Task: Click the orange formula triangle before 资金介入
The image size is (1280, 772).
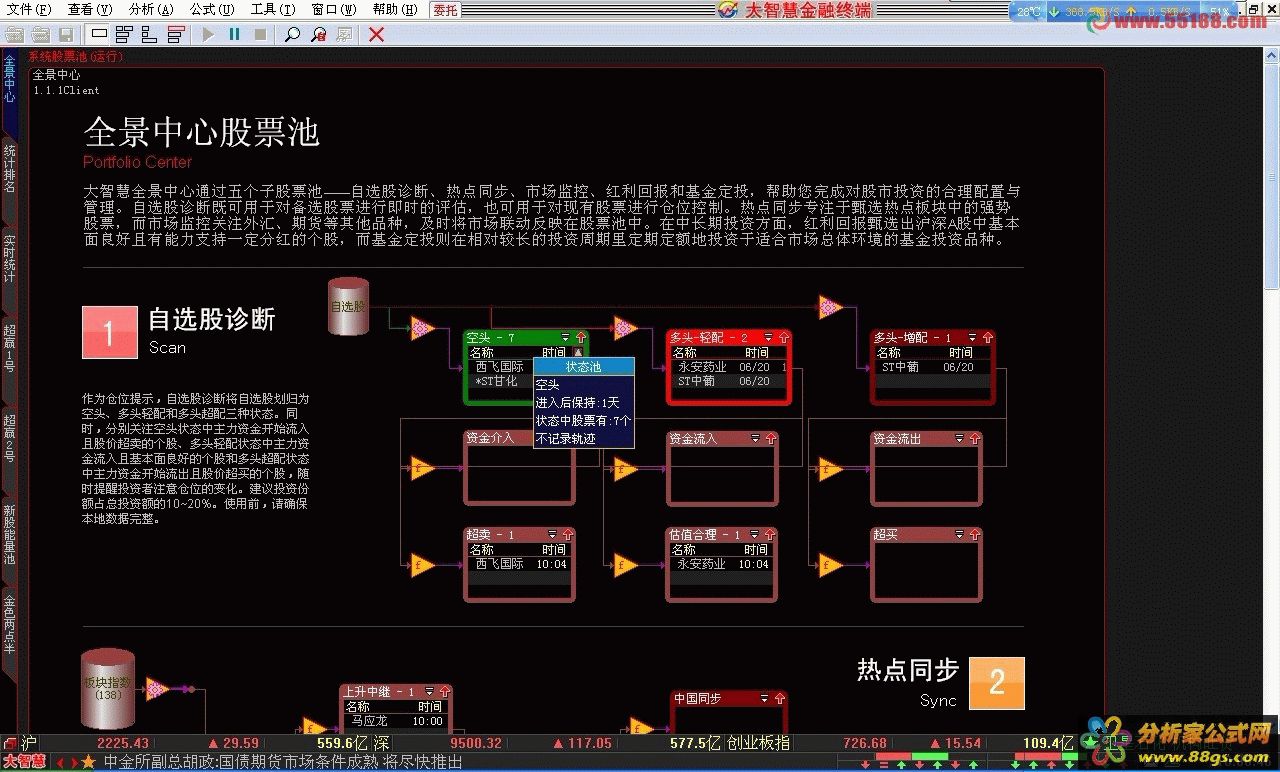Action: [x=423, y=468]
